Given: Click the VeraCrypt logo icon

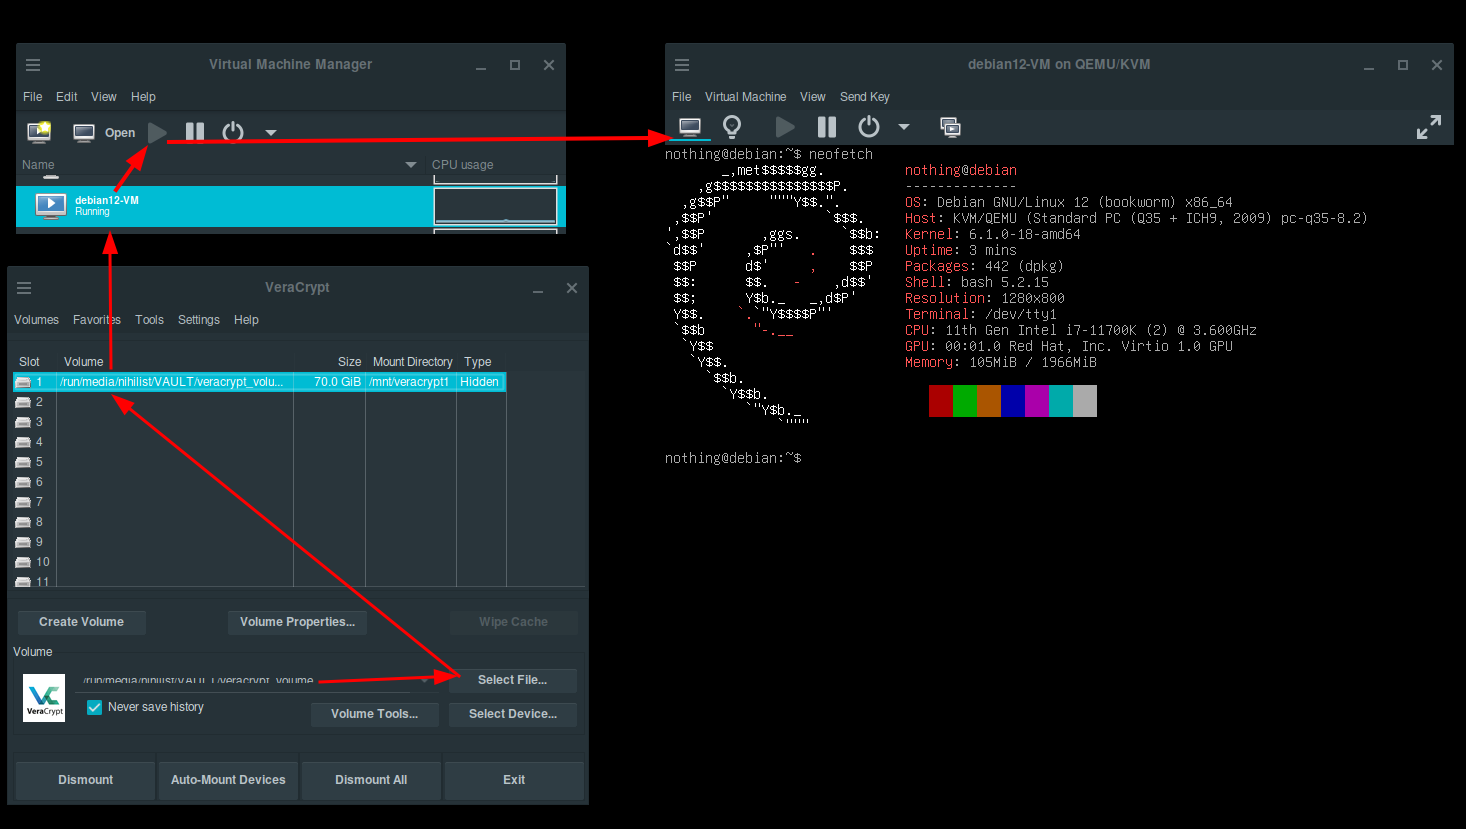Looking at the screenshot, I should point(44,698).
